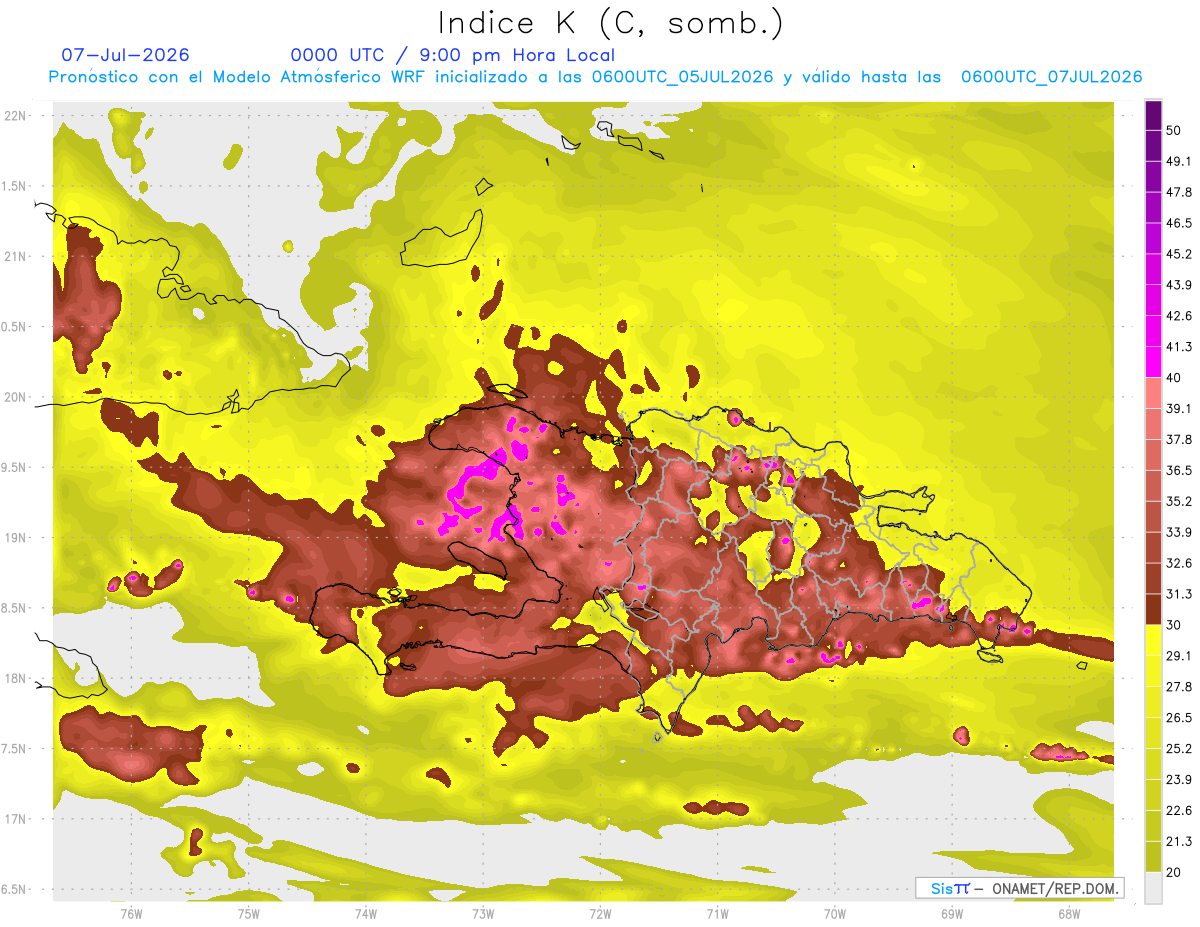Click the latitude label '19N'

[17, 538]
